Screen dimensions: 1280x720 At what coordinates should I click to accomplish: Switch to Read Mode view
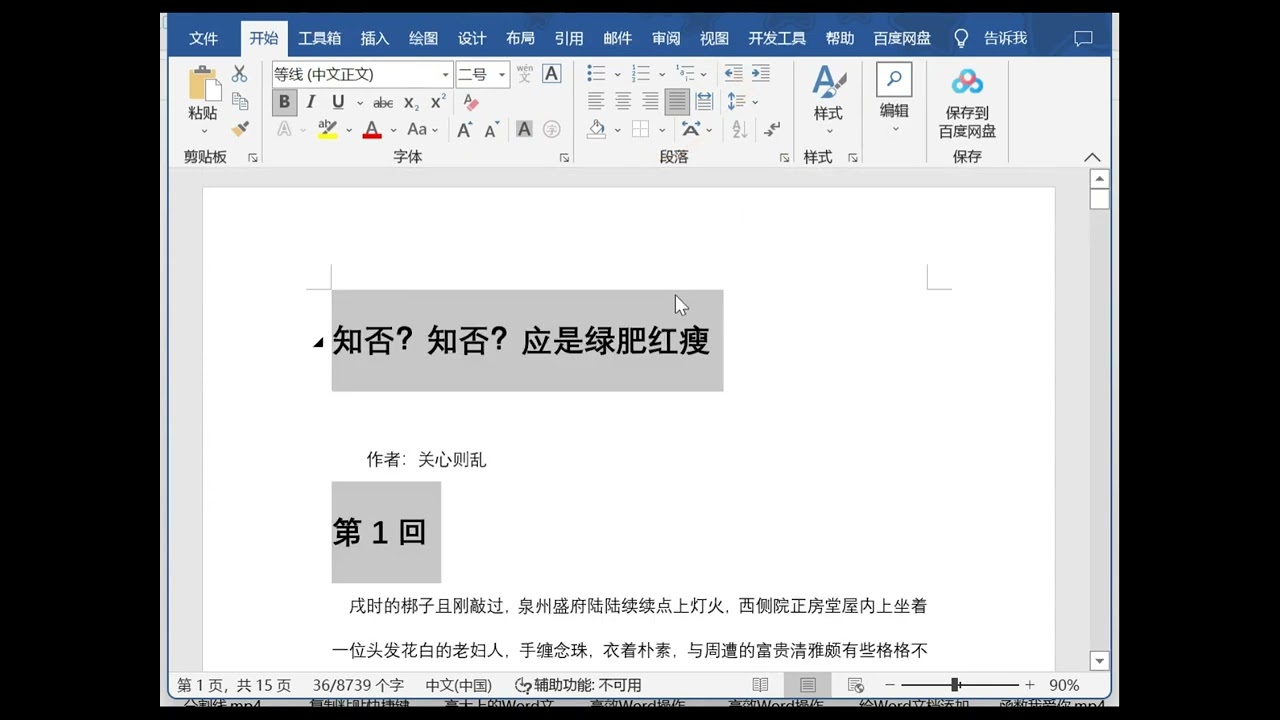[760, 685]
